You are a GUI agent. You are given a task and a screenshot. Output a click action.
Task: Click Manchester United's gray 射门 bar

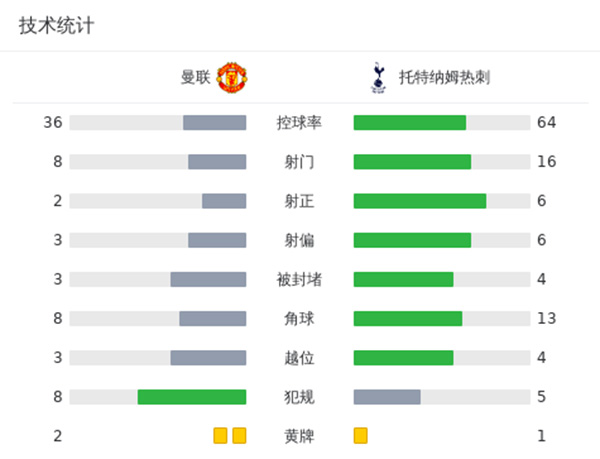(x=217, y=162)
